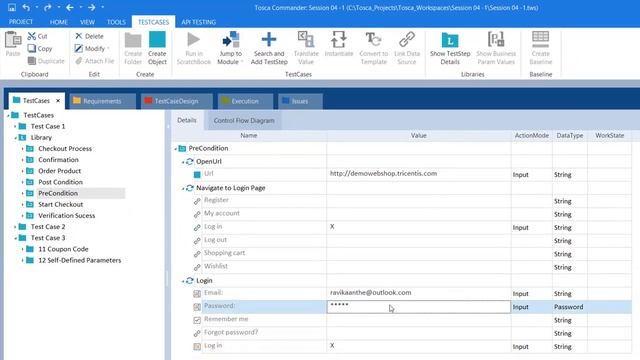Click the Save icon in quick access bar
The image size is (640, 360).
pyautogui.click(x=12, y=7)
